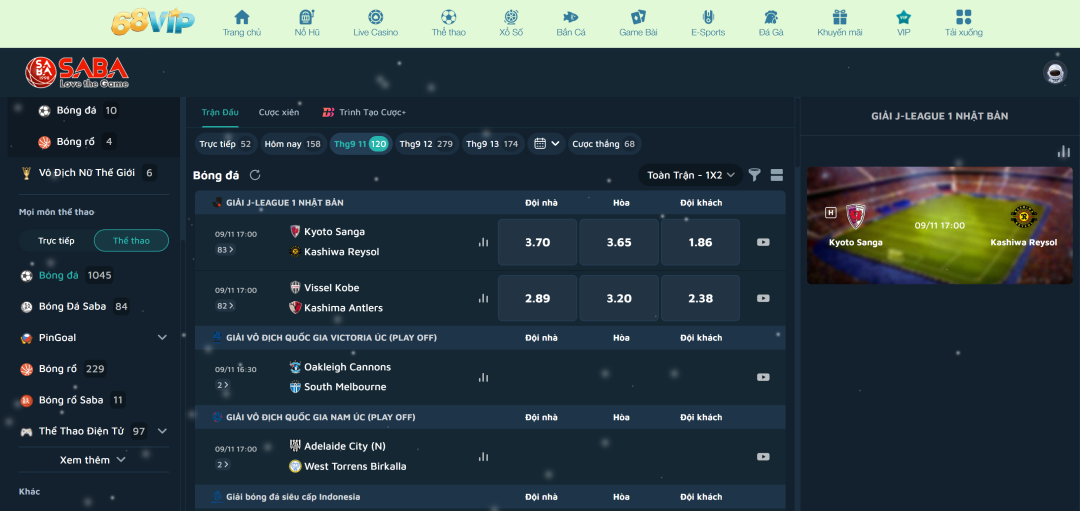Expand 2 more markets for Oakleigh Cannons
The image size is (1080, 511).
pos(223,384)
